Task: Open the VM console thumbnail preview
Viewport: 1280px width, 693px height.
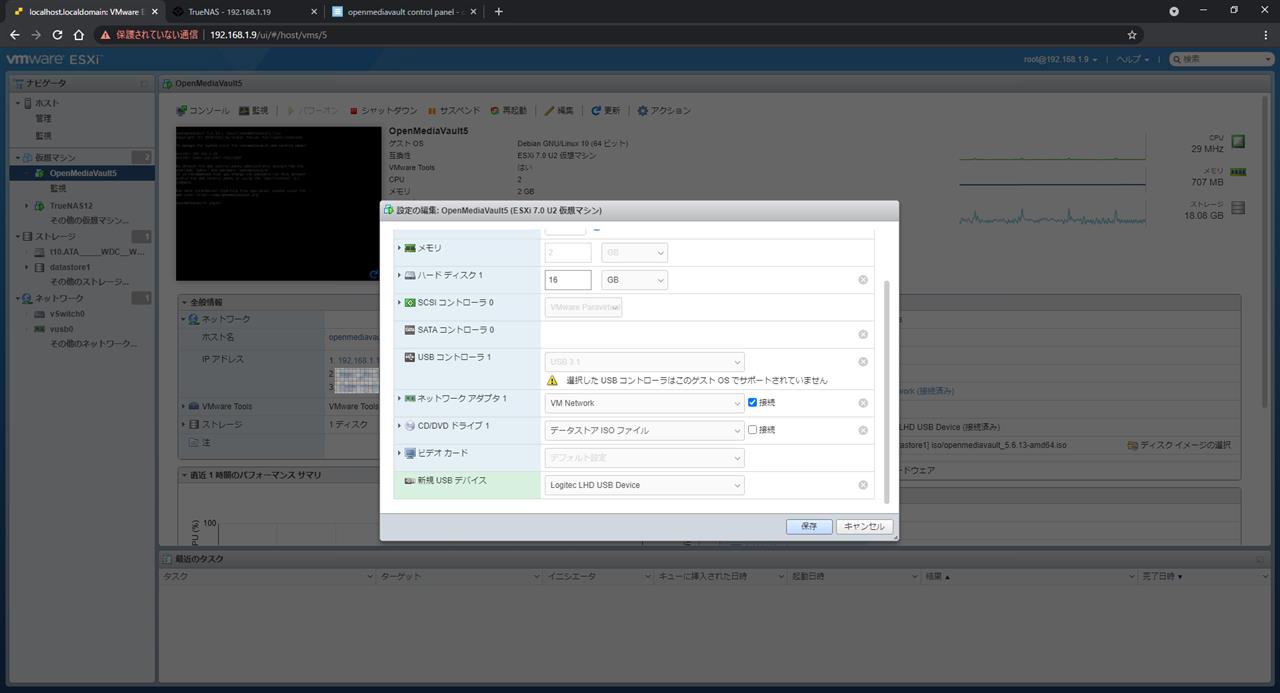Action: click(x=277, y=203)
